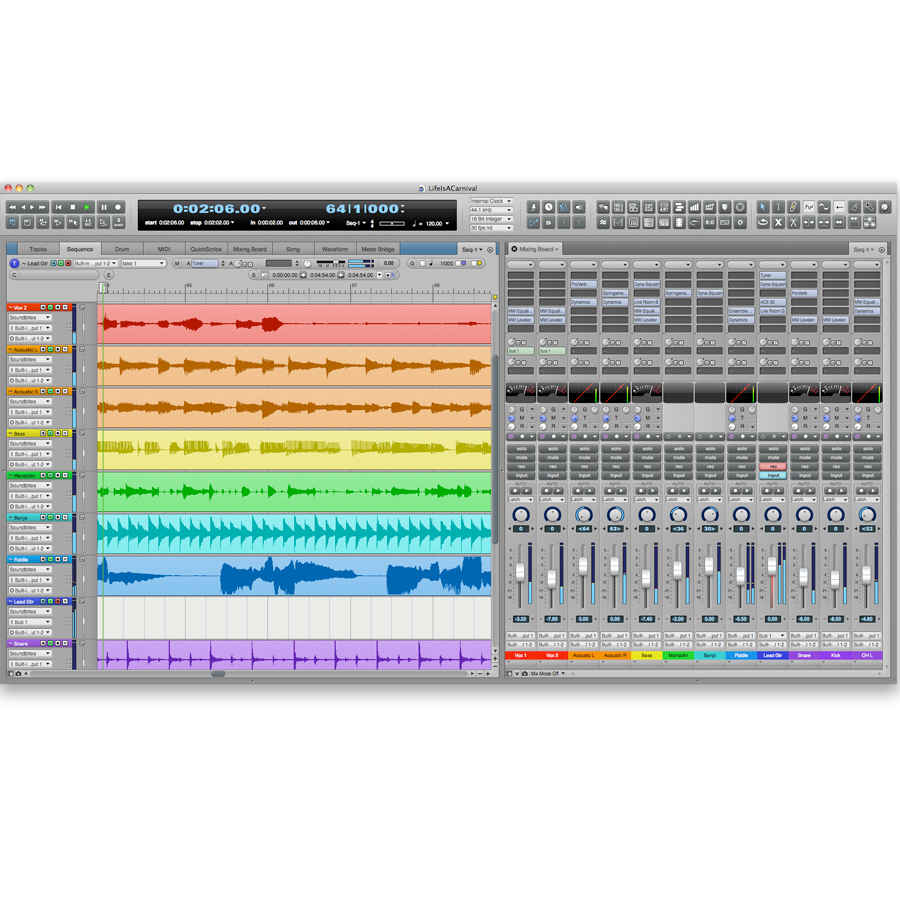Open the 44.1 kHz sample rate dropdown
Viewport: 900px width, 900px height.
click(491, 210)
